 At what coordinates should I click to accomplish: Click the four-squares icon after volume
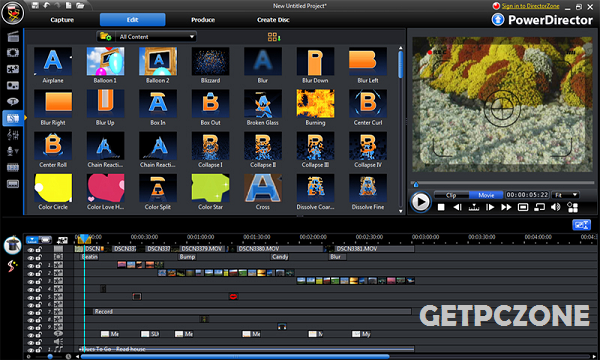coord(572,207)
